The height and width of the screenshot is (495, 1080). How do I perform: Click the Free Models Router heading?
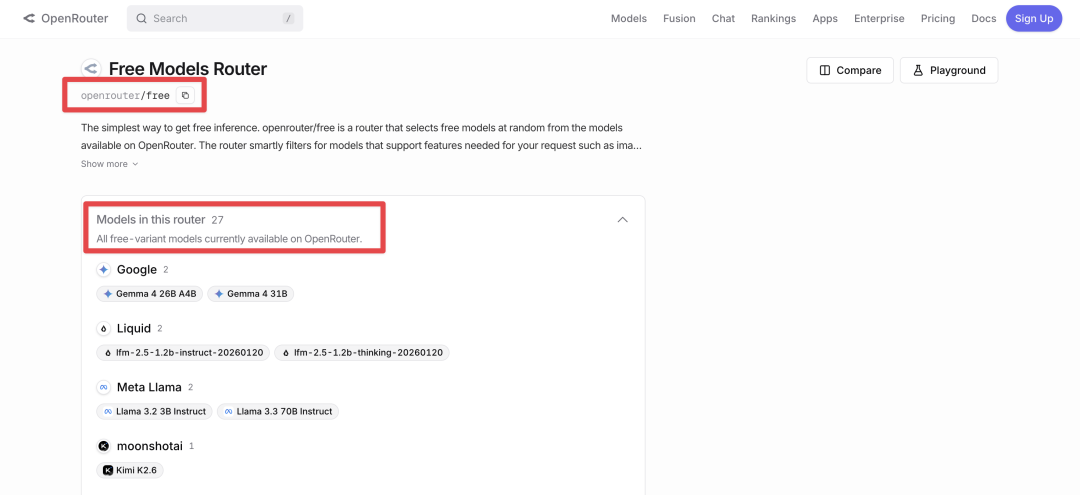[188, 69]
